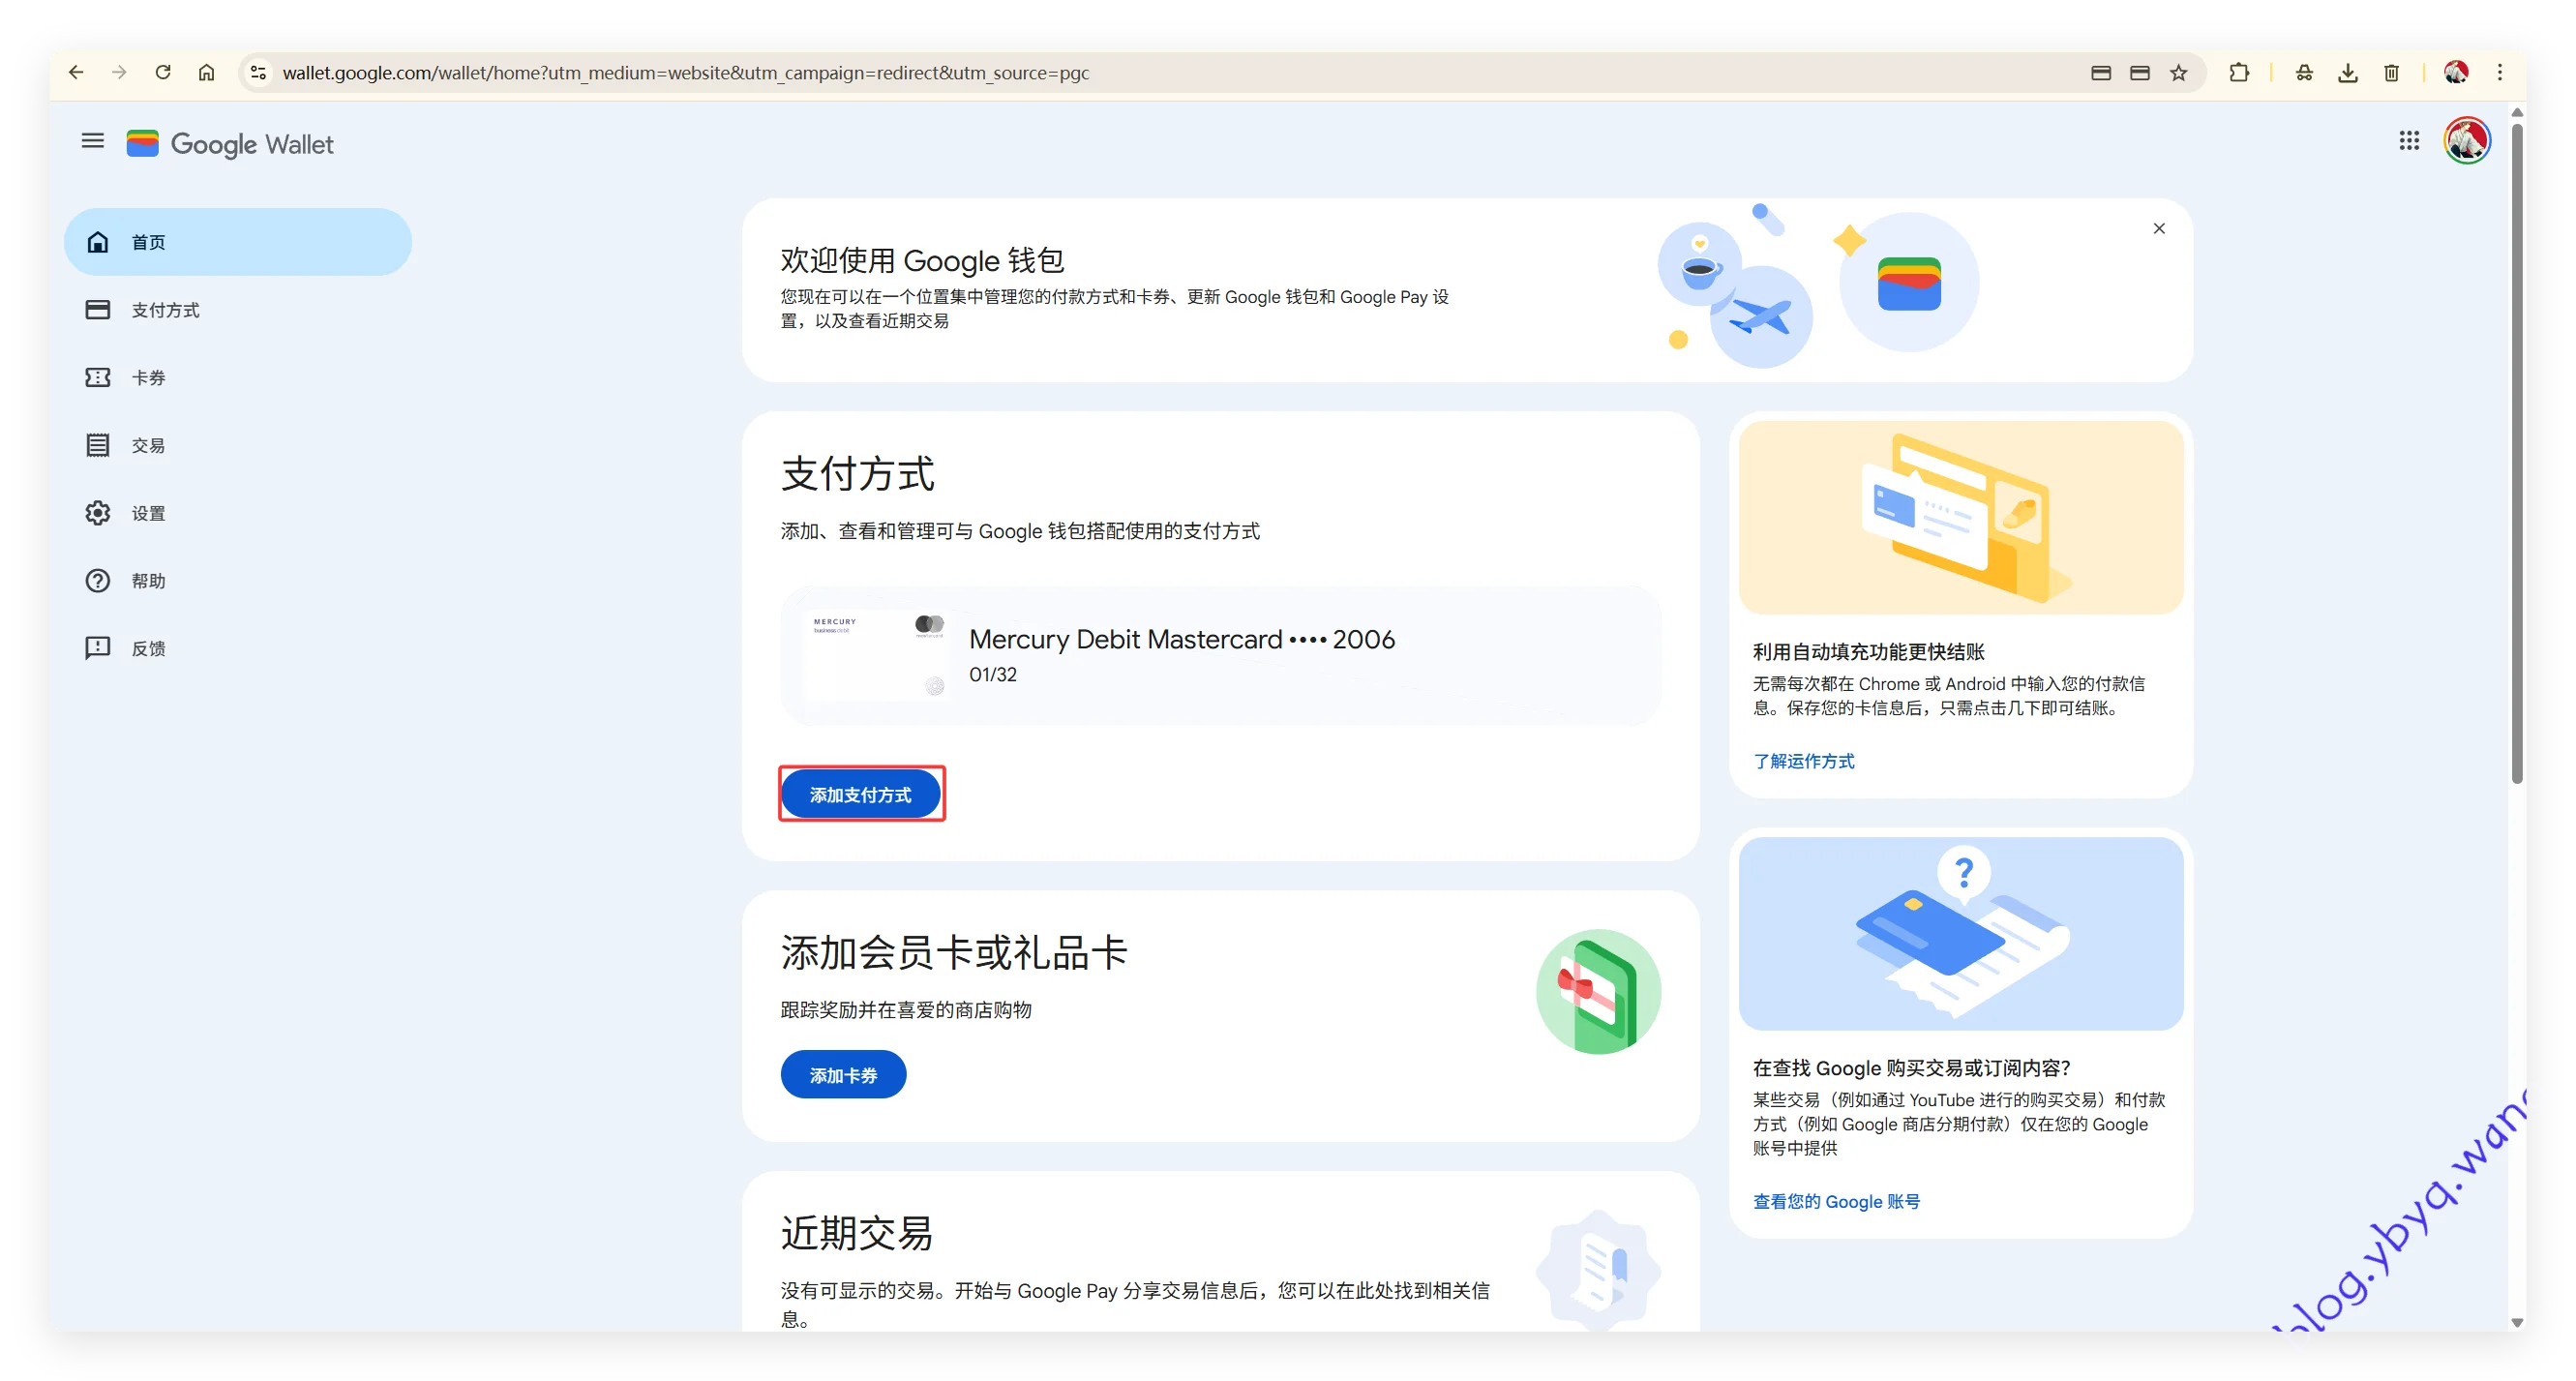Open the Chrome three-dot menu
The width and height of the screenshot is (2576, 1381).
[2500, 73]
